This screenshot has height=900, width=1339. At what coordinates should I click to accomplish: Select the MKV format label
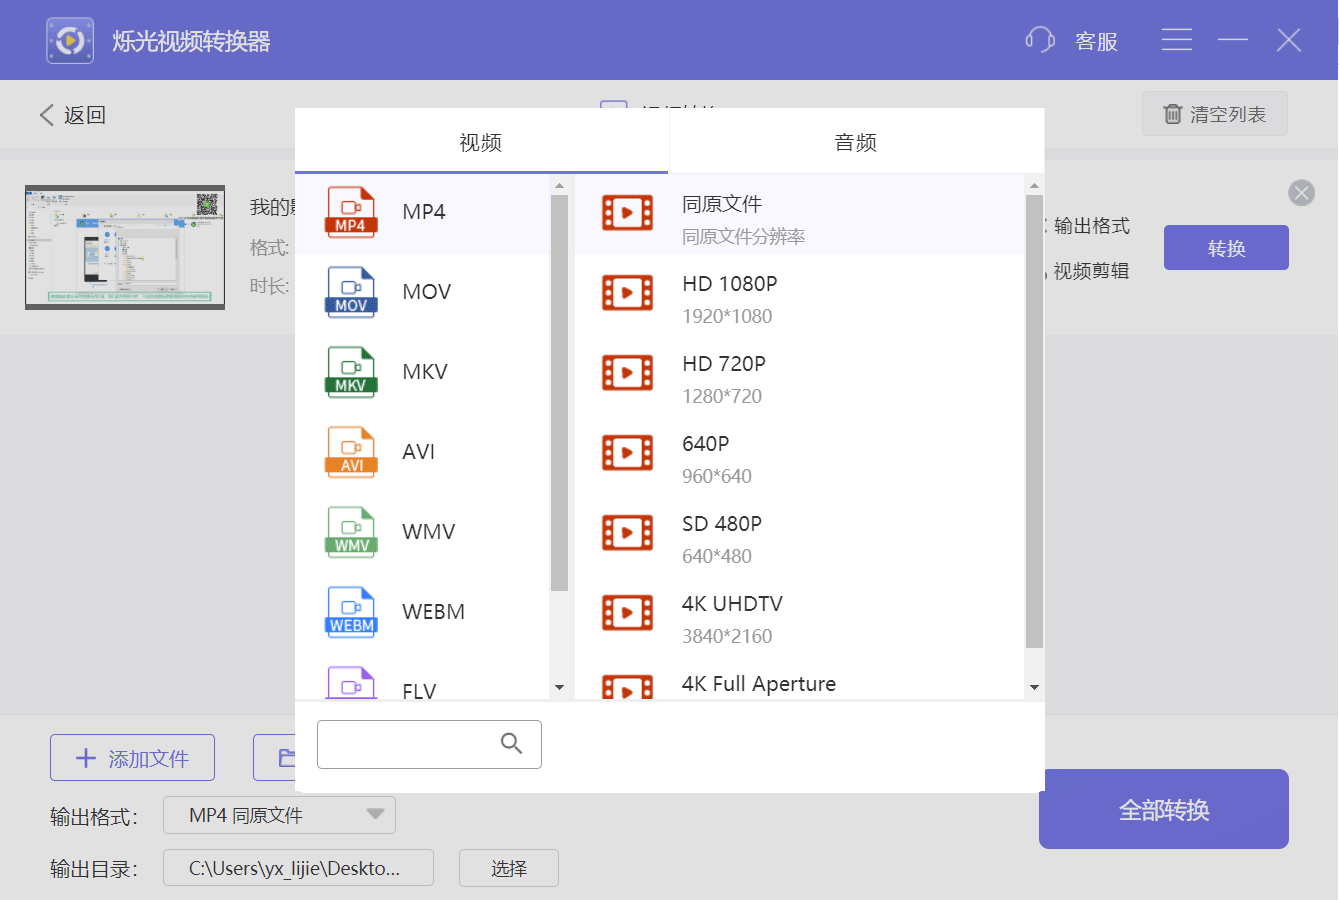(425, 372)
